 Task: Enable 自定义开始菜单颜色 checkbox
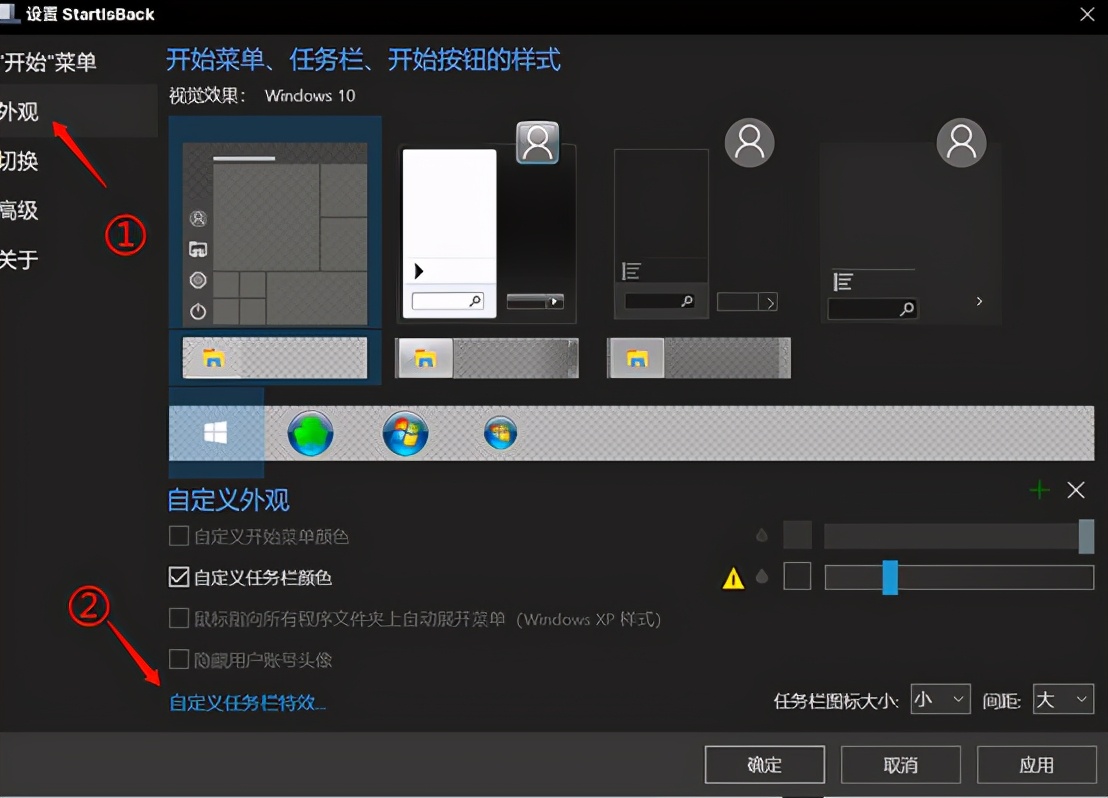point(178,536)
